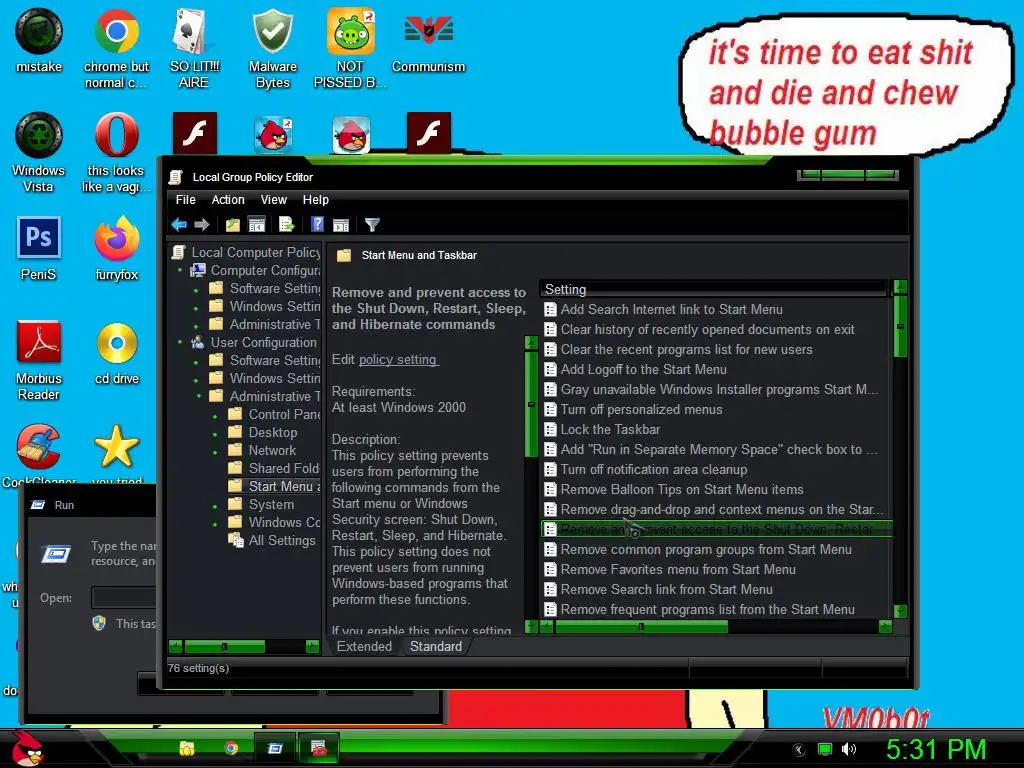Screen dimensions: 1024x768
Task: Open the View menu
Action: point(274,200)
